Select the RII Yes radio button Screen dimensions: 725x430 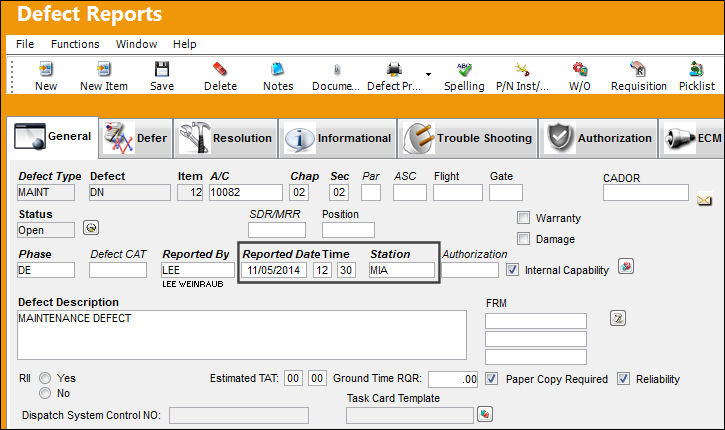(45, 378)
